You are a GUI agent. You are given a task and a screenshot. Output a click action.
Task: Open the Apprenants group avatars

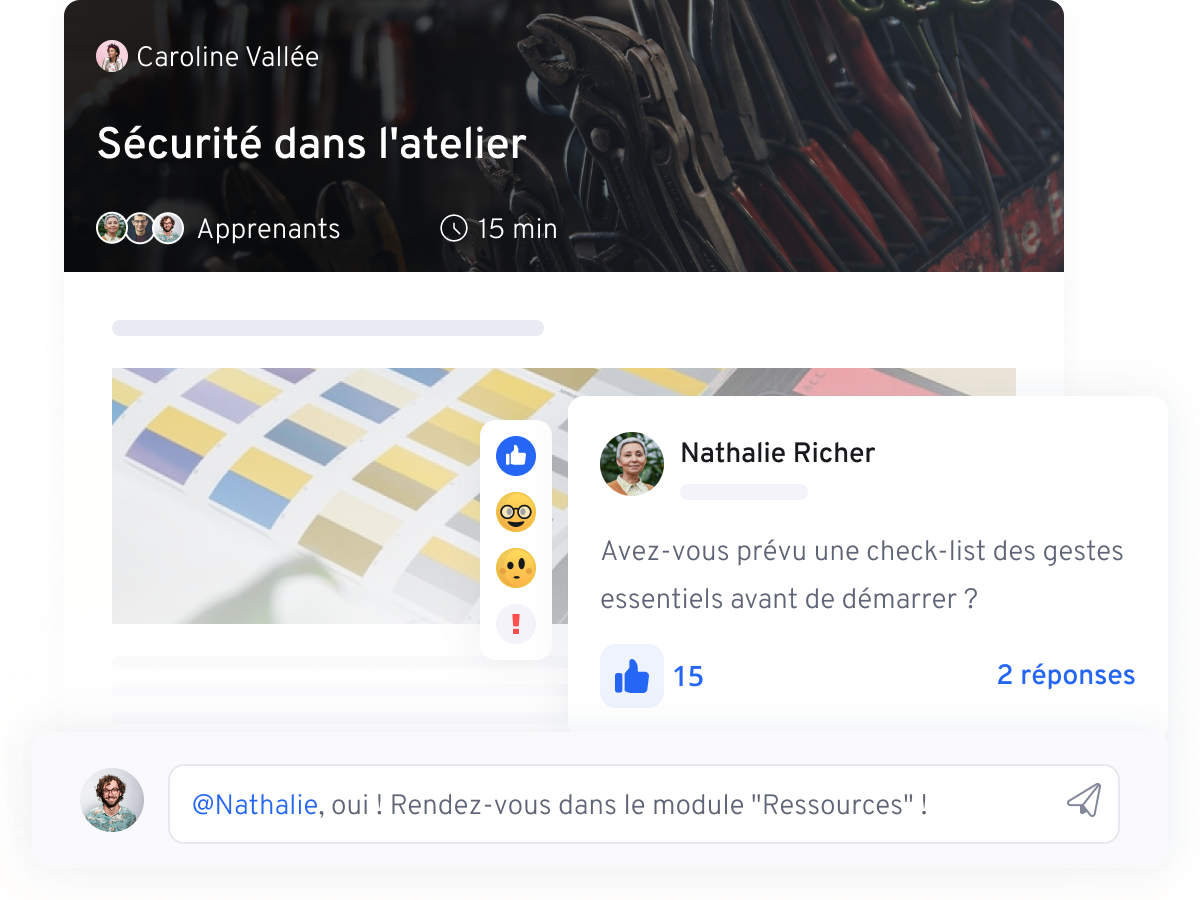click(140, 229)
